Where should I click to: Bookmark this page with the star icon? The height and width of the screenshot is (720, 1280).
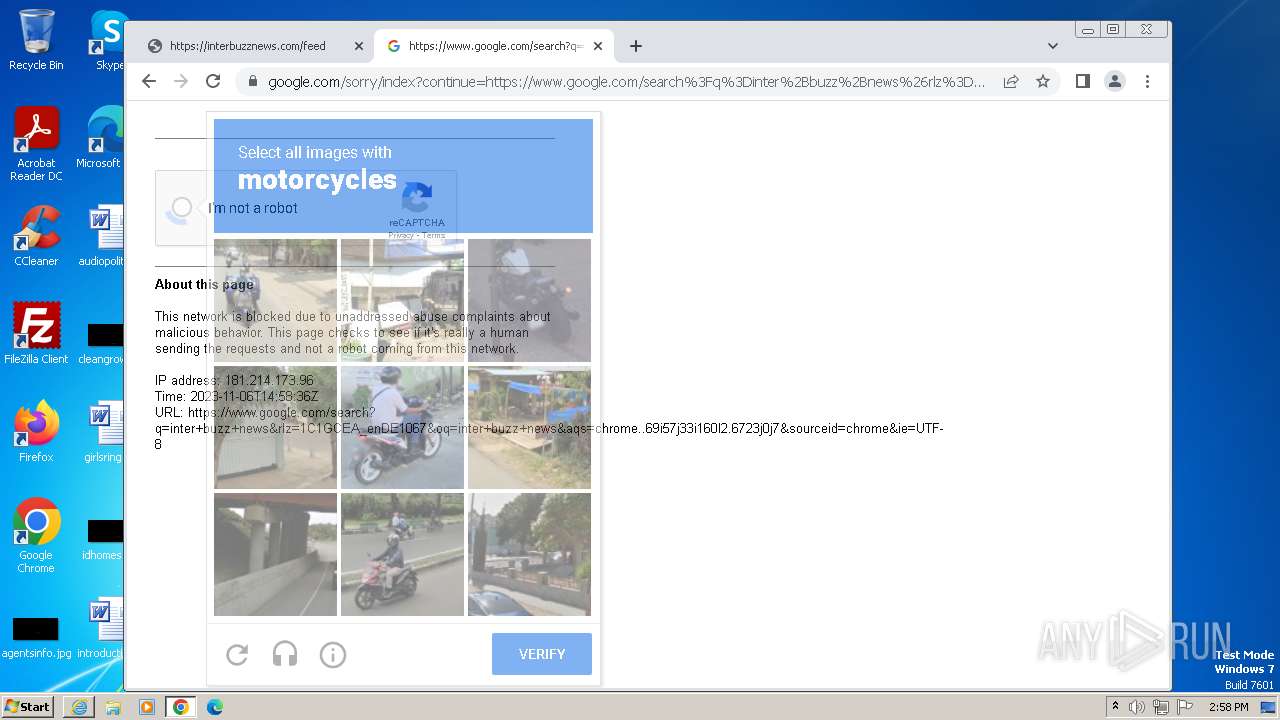pos(1043,81)
